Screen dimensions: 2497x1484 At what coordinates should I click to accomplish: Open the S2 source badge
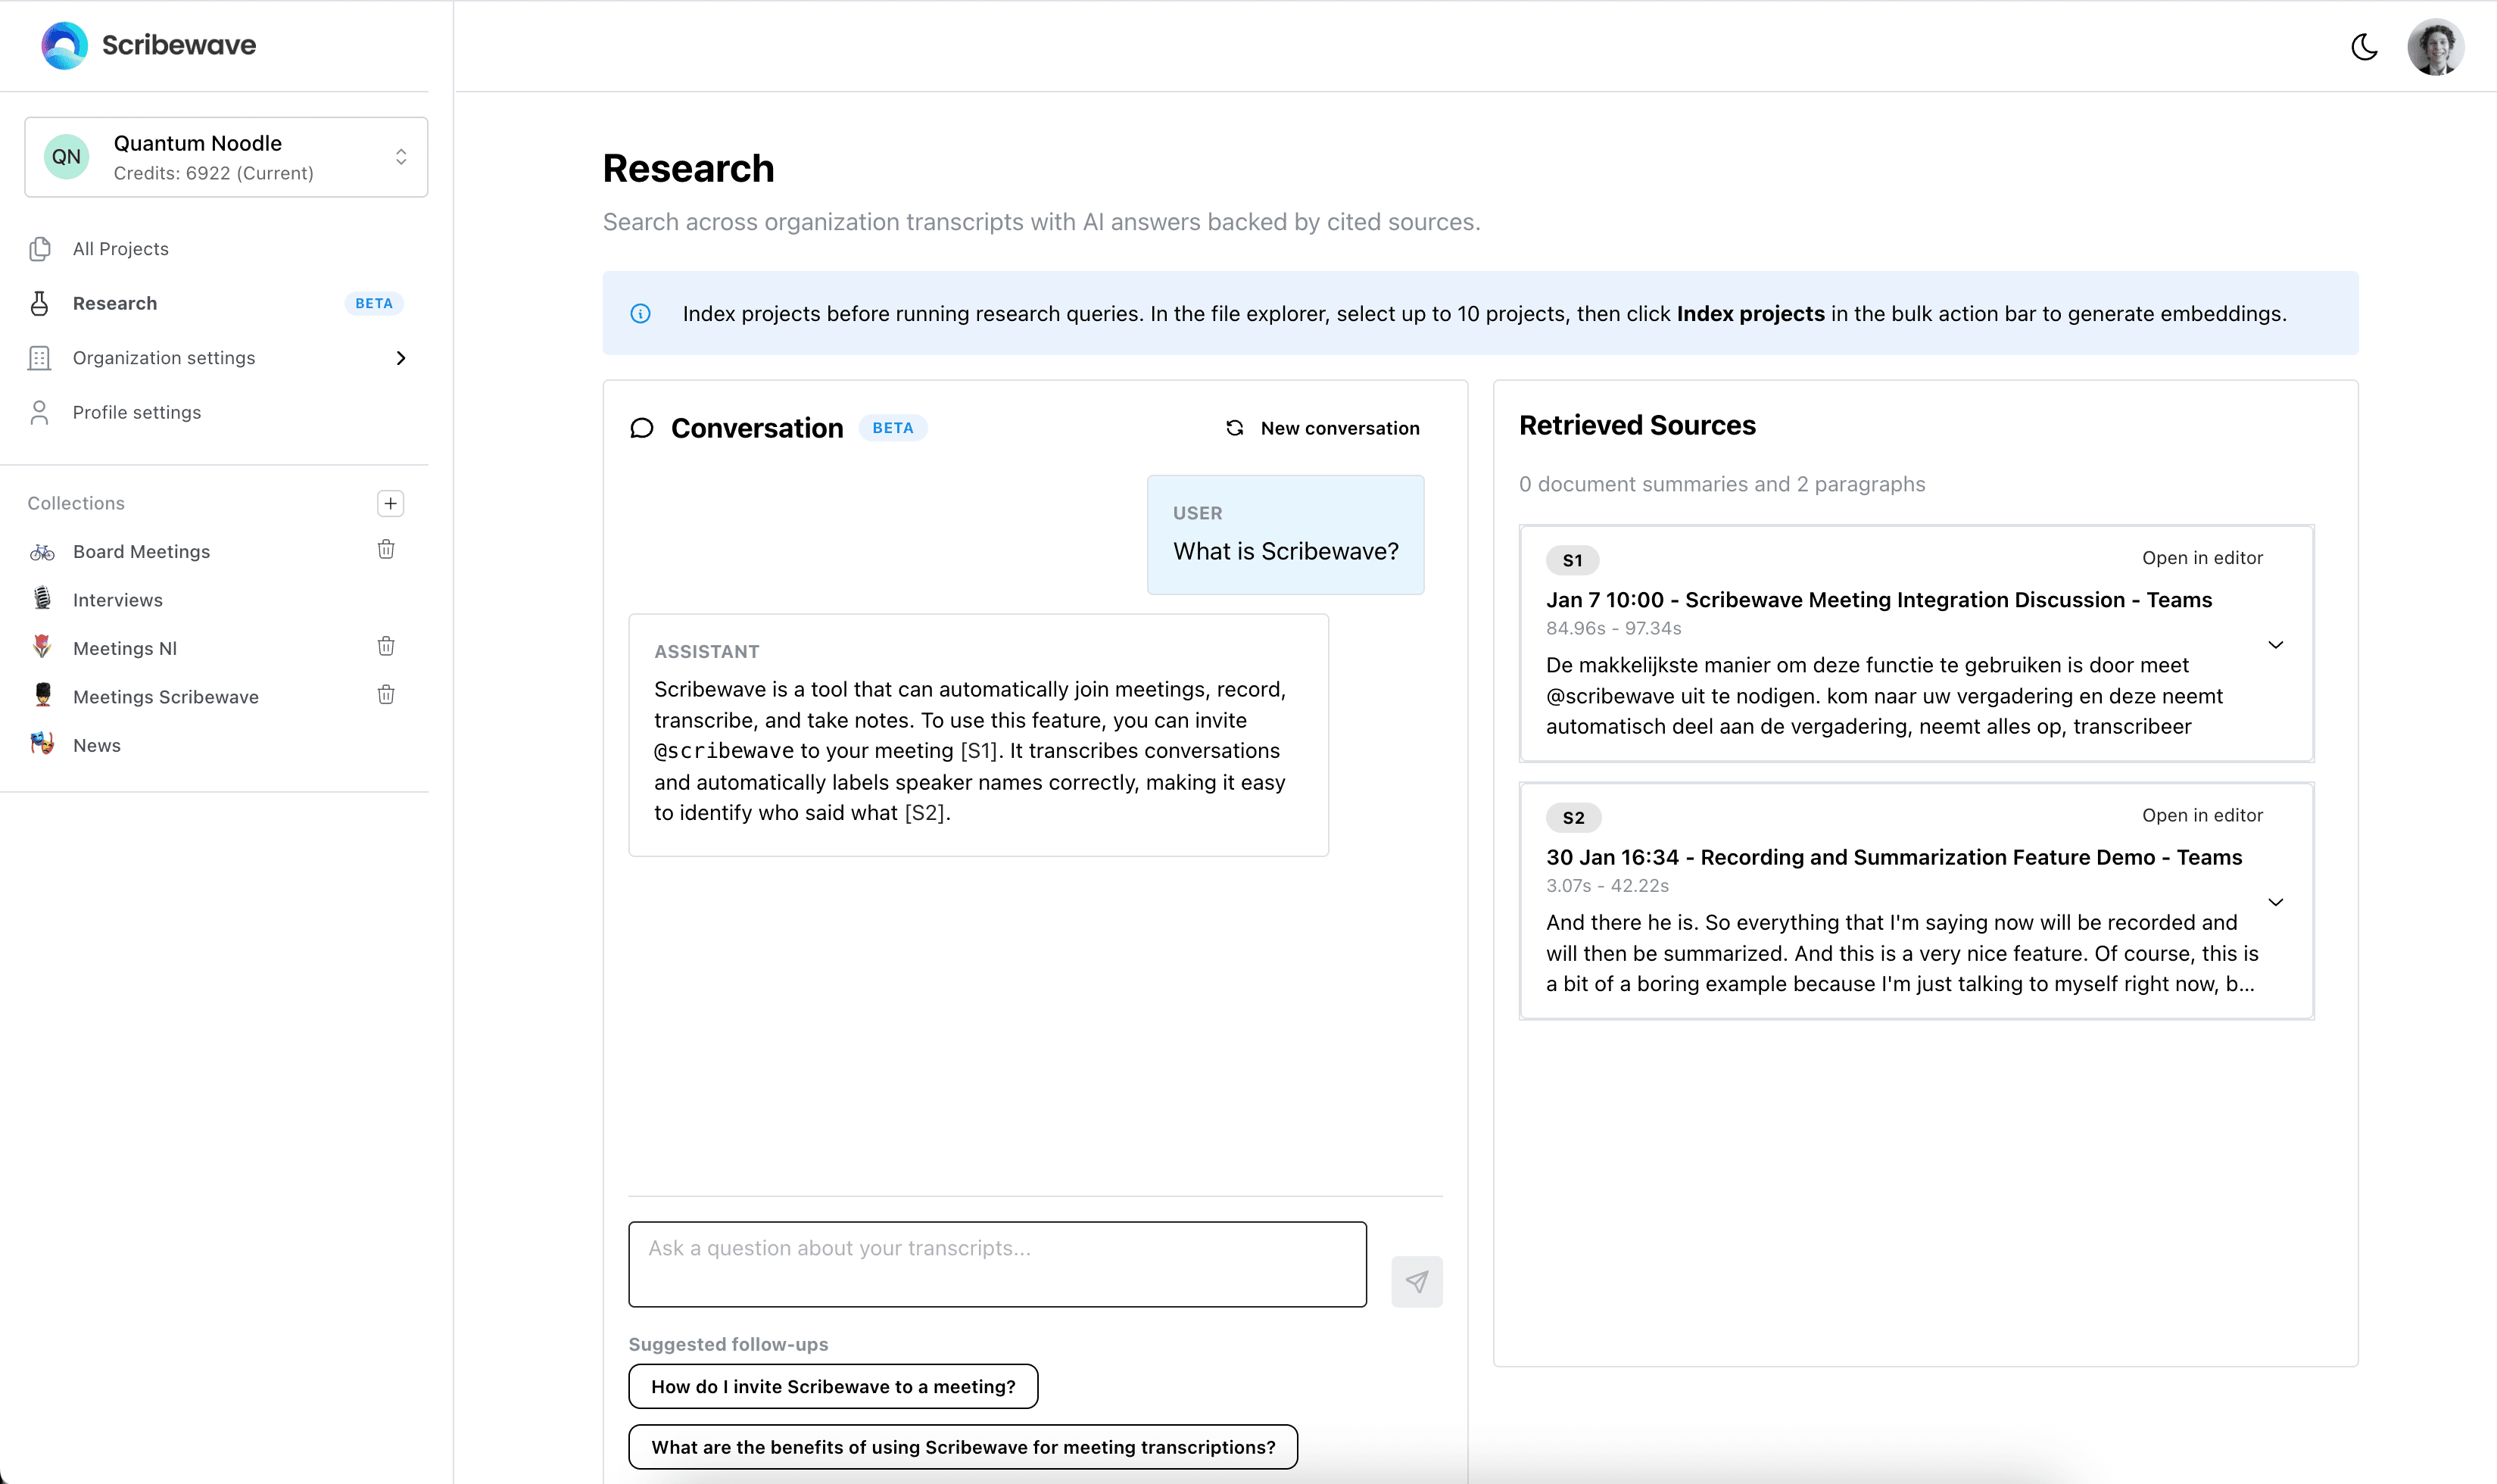click(1572, 817)
